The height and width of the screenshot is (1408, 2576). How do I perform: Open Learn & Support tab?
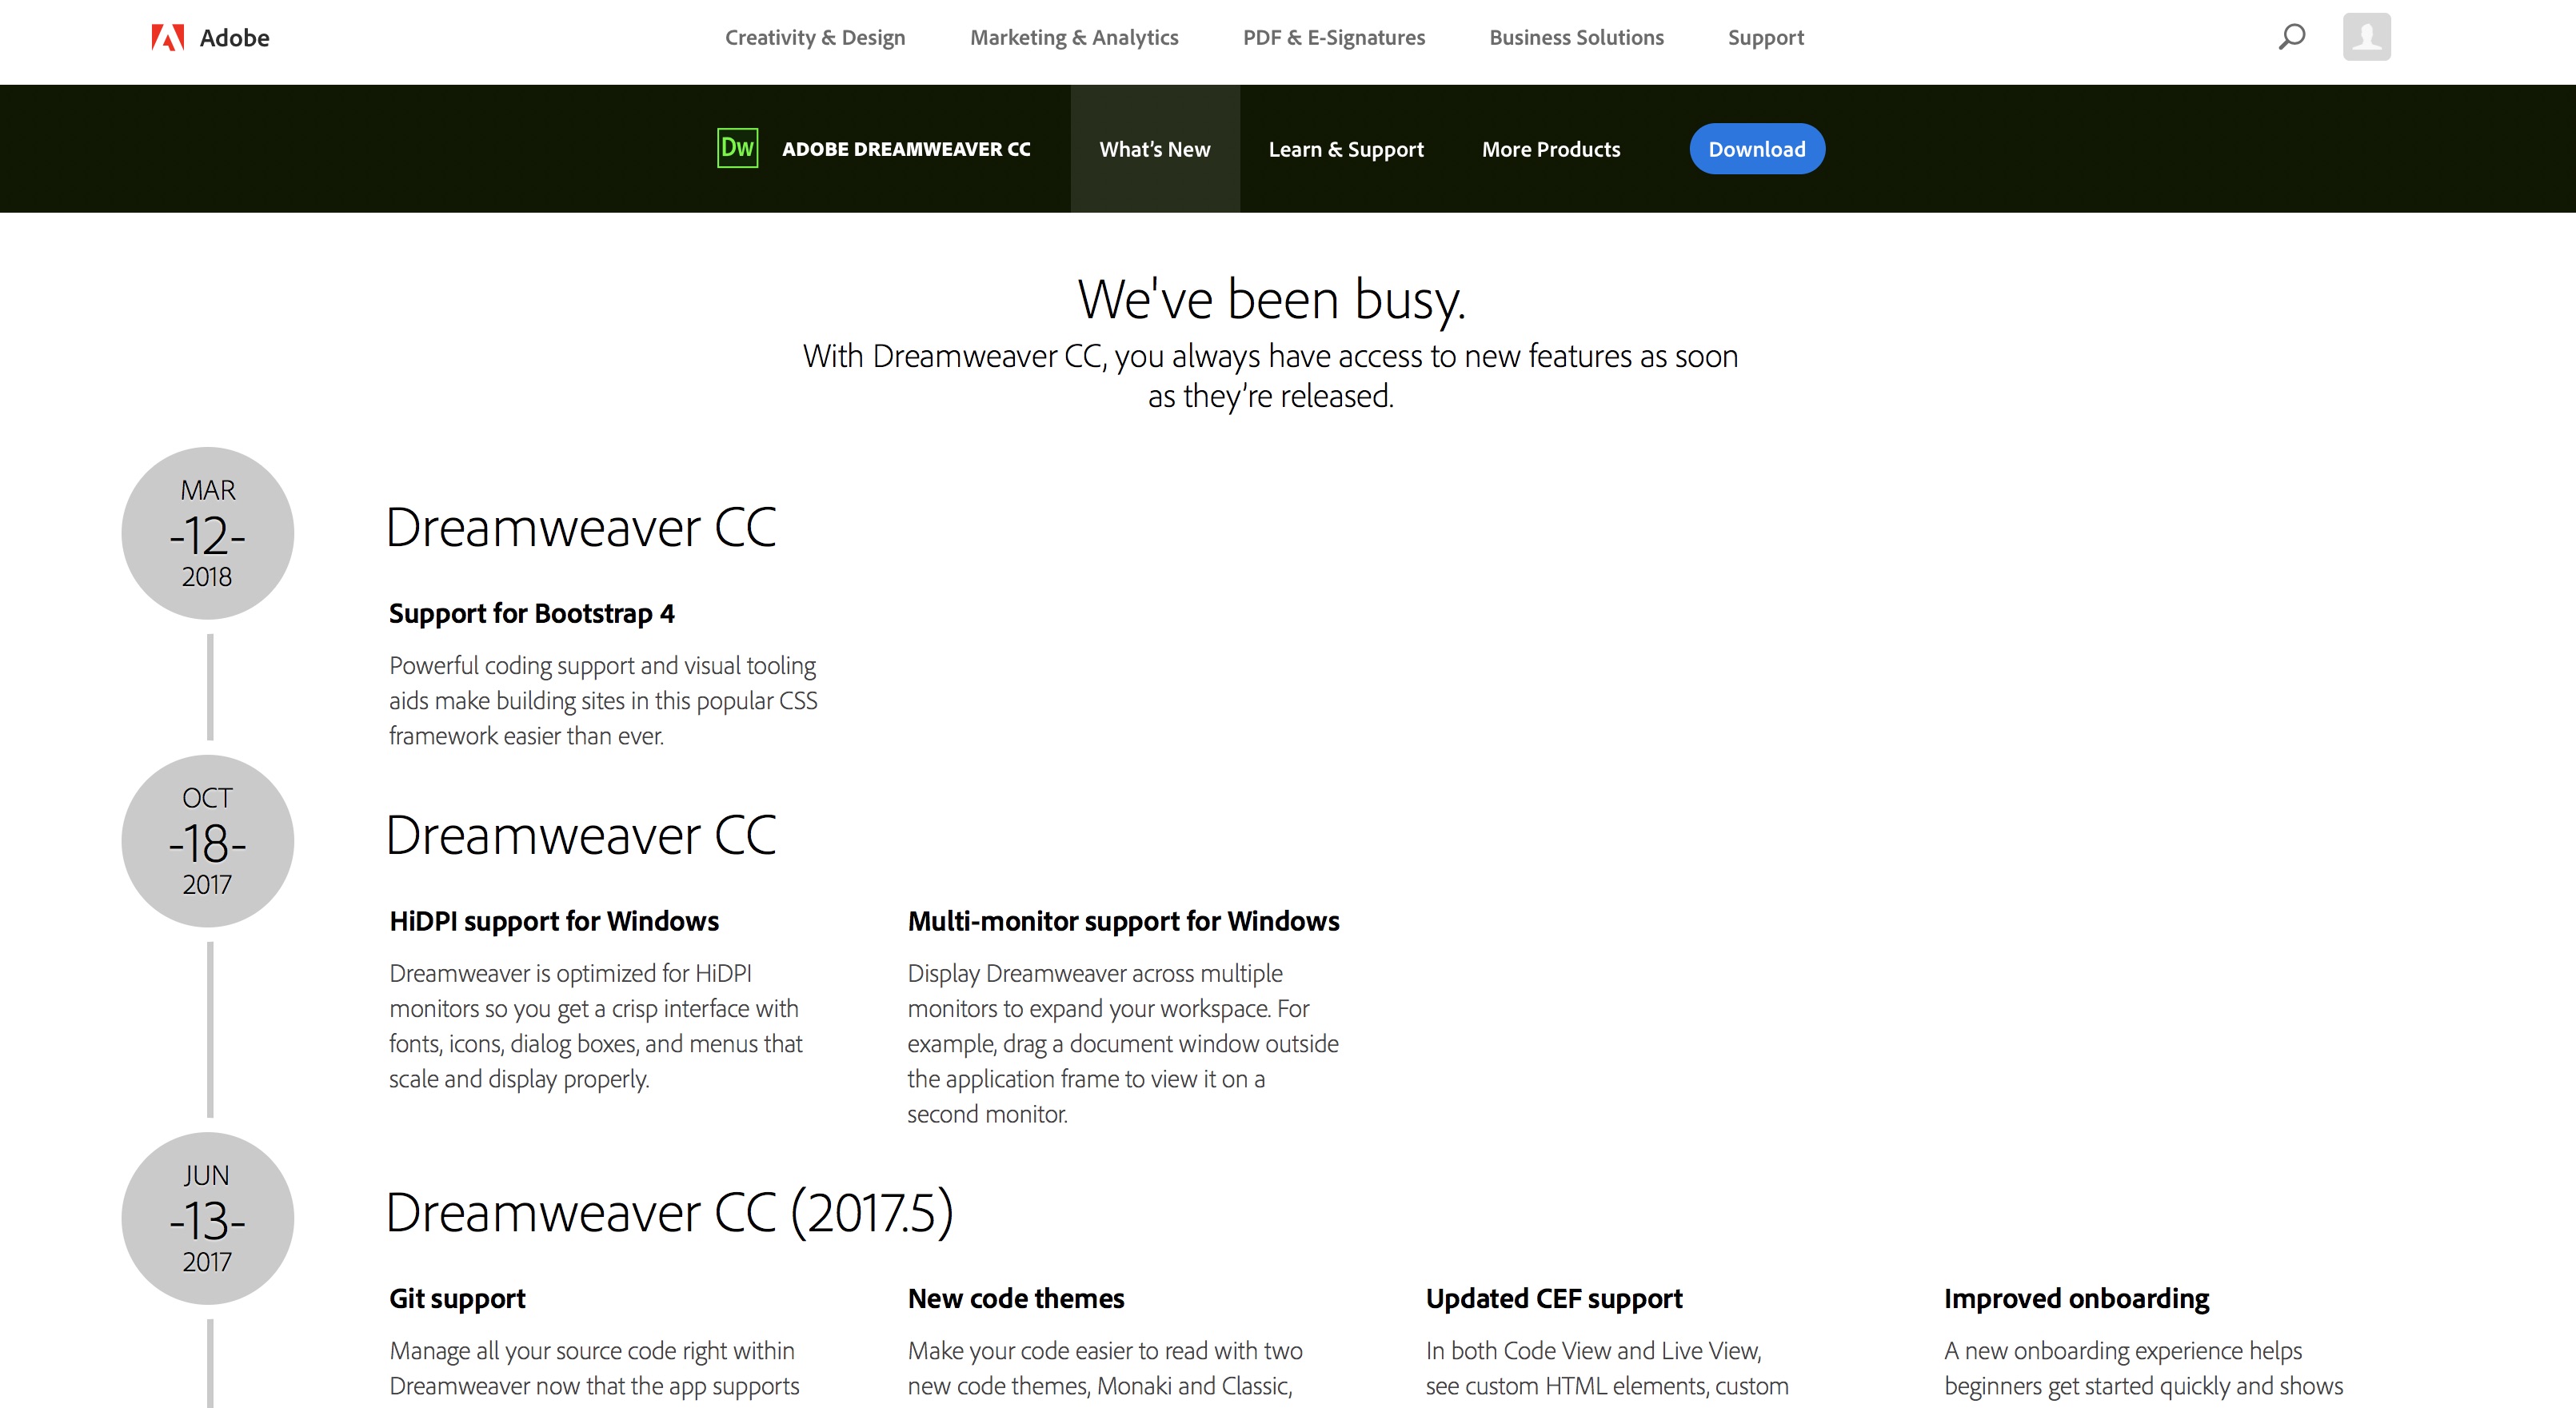(x=1346, y=149)
